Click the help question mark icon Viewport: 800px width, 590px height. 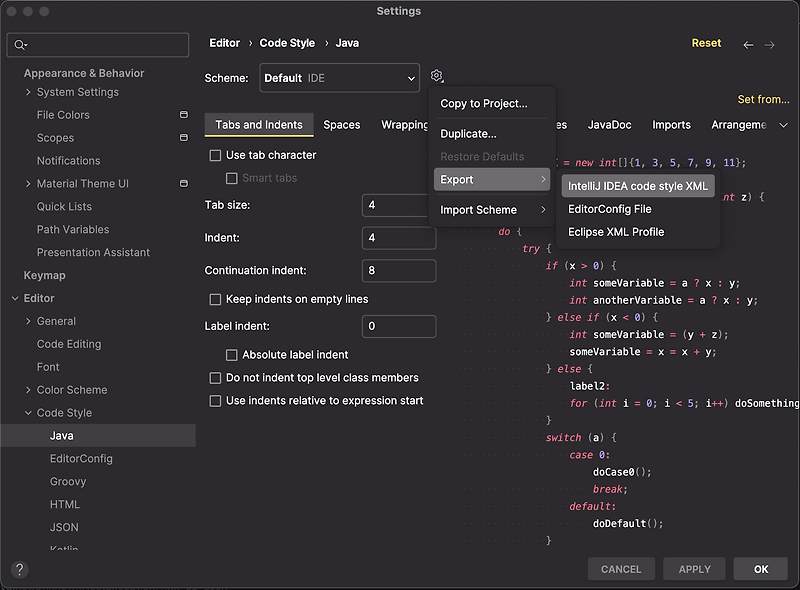[x=18, y=569]
